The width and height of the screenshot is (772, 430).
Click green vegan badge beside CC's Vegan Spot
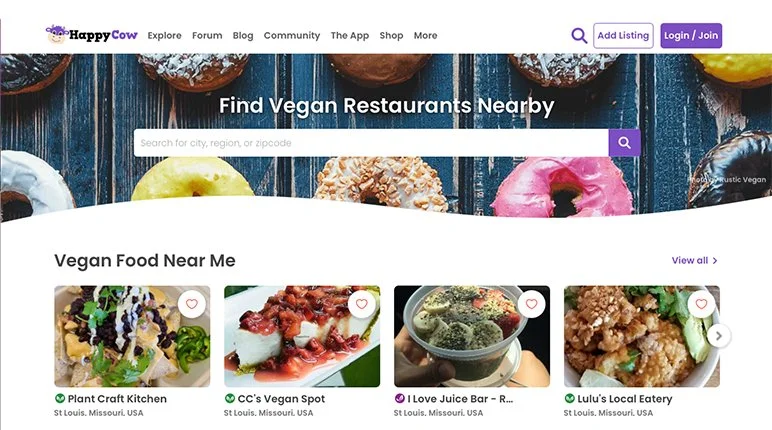(x=229, y=398)
